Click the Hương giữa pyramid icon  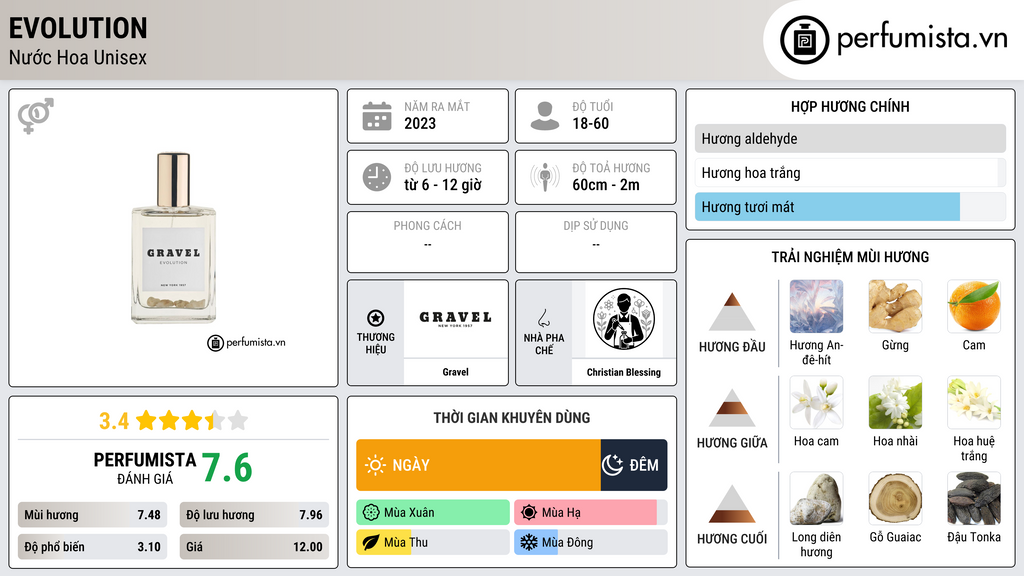tap(732, 408)
